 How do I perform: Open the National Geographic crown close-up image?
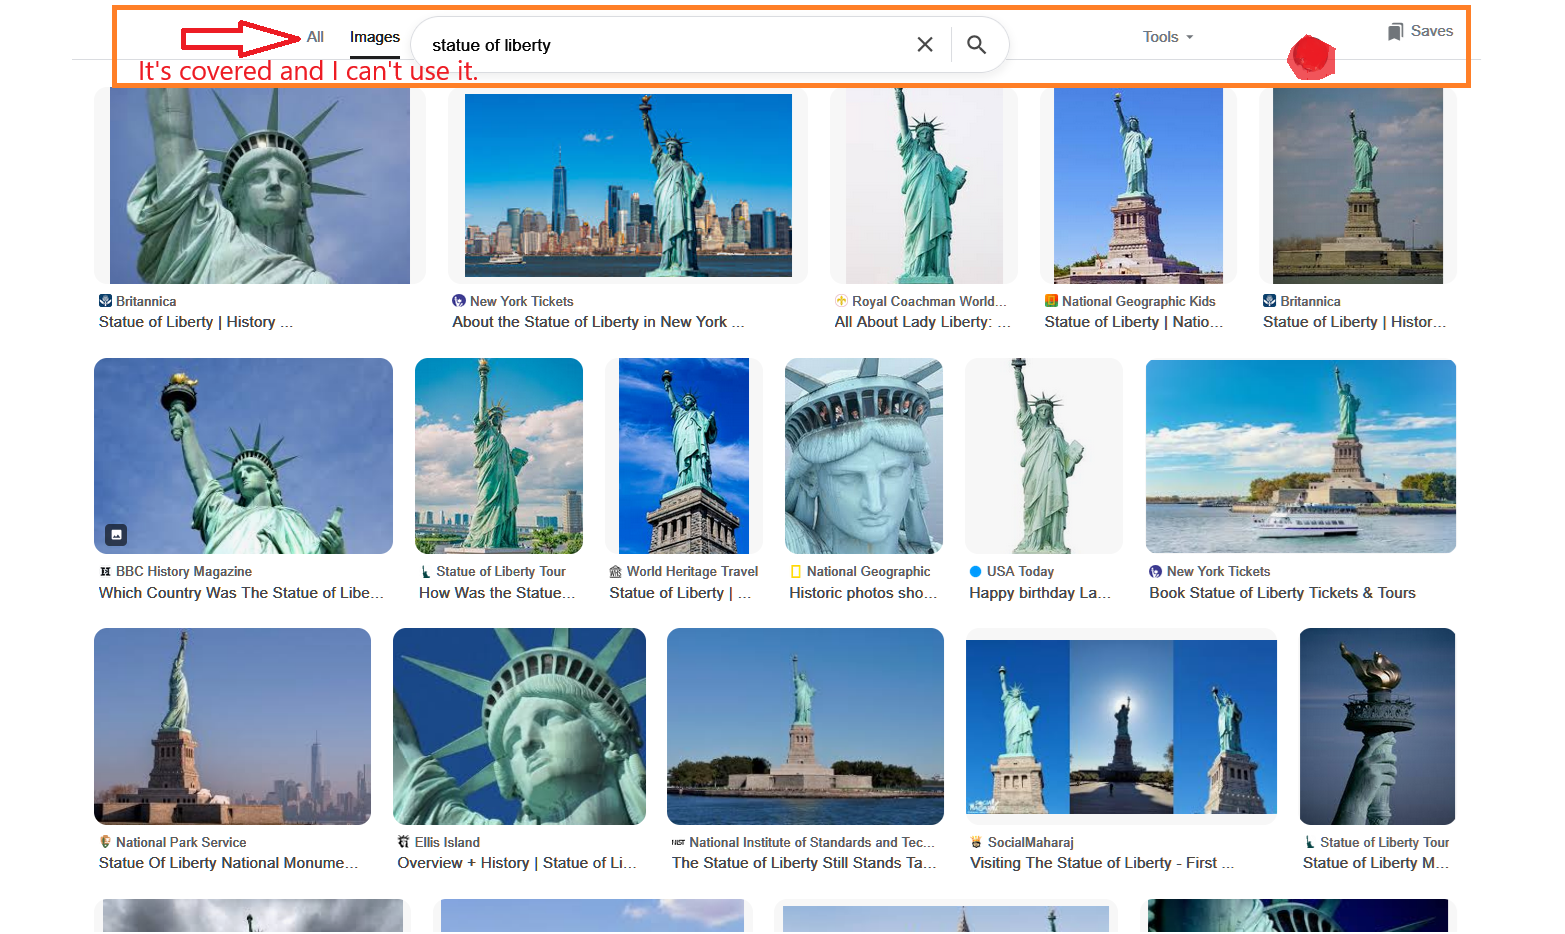coord(864,456)
